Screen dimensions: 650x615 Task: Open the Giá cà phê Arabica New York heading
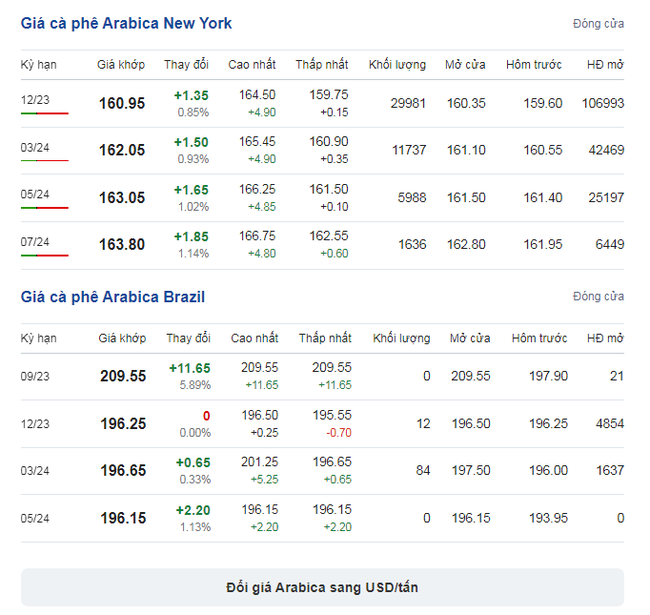[126, 23]
